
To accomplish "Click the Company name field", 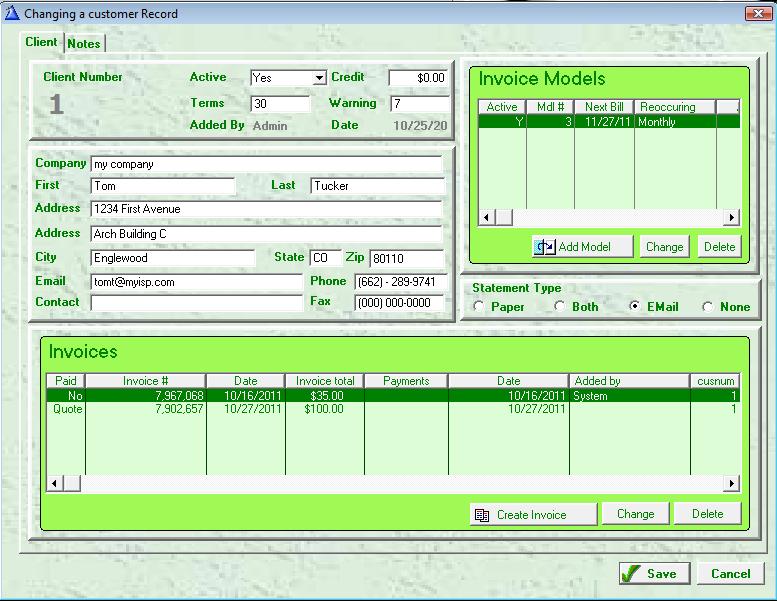I will [x=265, y=164].
